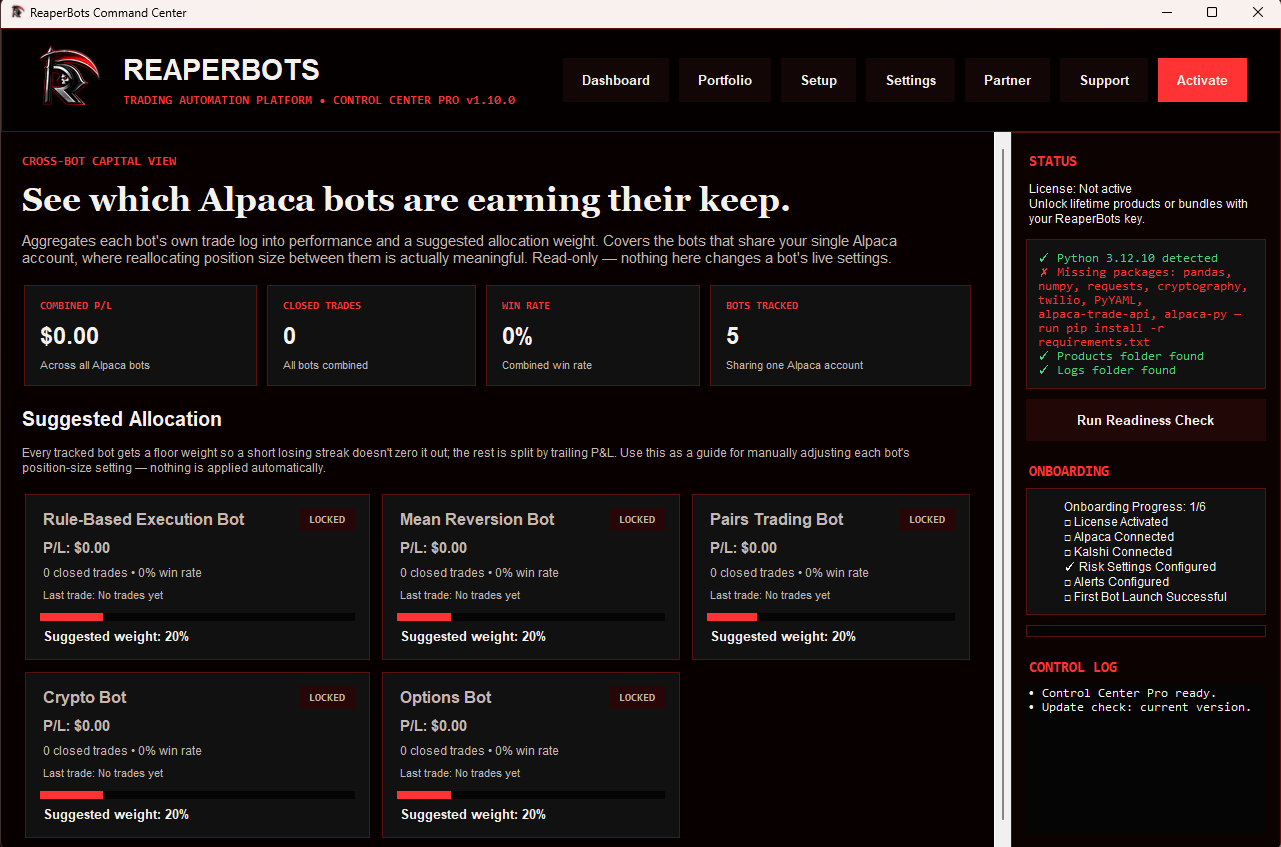This screenshot has height=847, width=1281.
Task: Toggle Risk Settings Configured checkmark
Action: 1069,567
